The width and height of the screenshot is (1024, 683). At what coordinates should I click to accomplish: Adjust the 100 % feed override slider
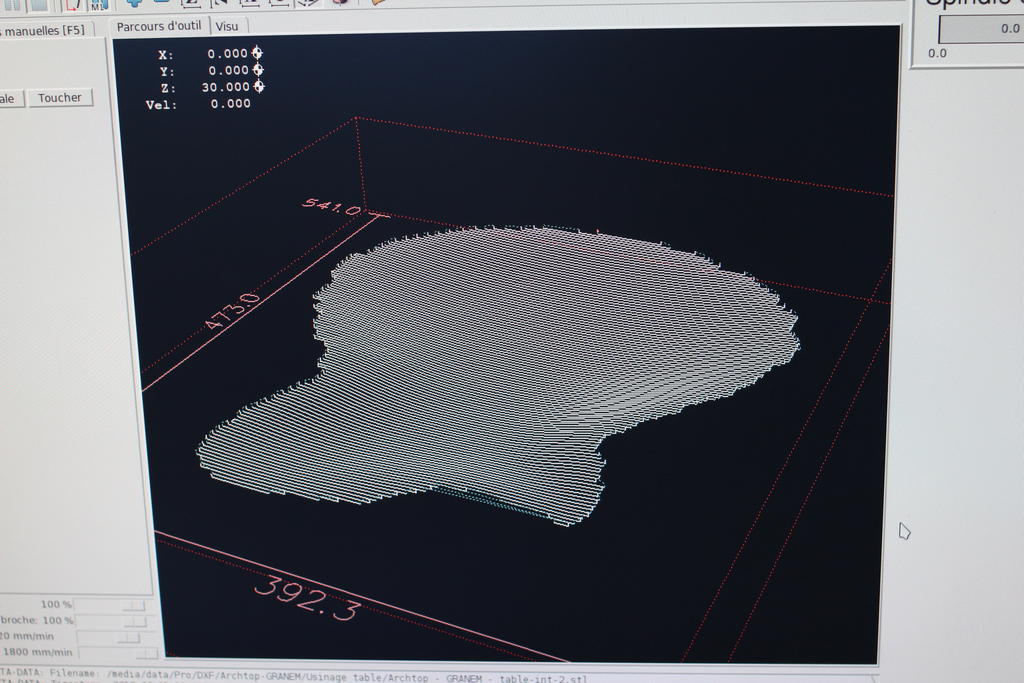point(111,605)
